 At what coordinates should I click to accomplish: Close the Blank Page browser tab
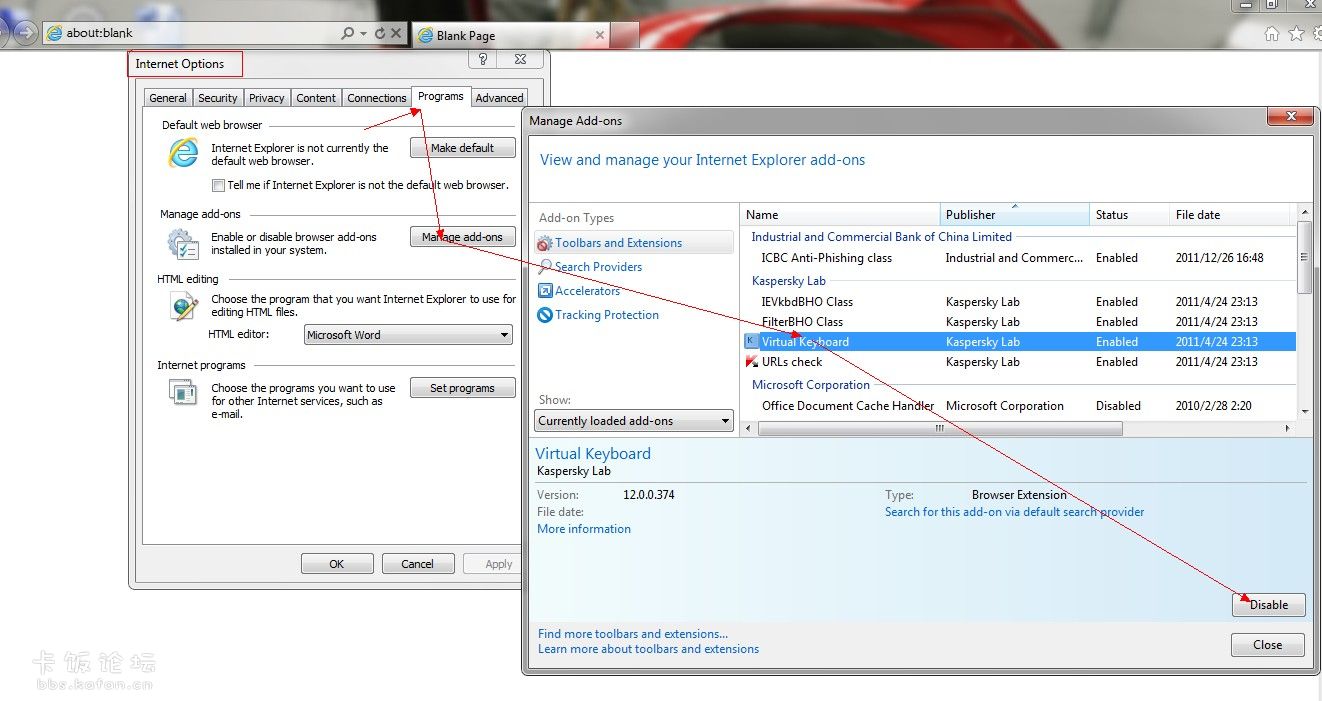(x=600, y=35)
